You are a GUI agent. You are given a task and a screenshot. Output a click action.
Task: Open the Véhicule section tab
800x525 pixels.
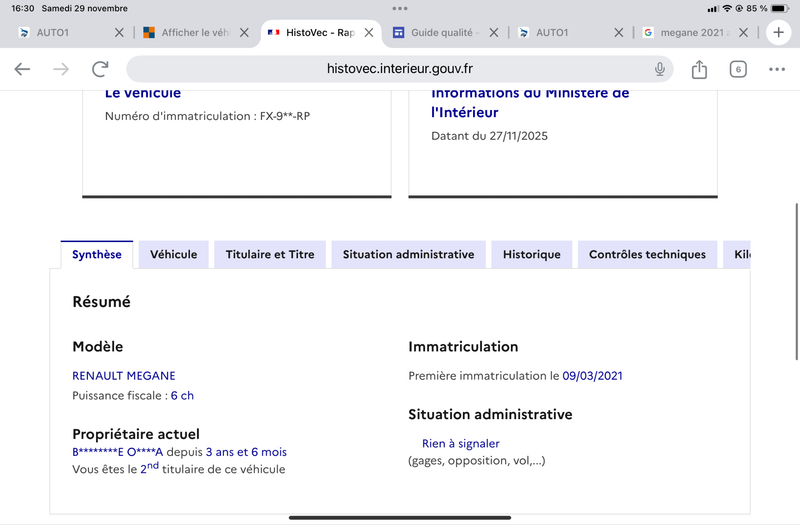[x=173, y=255]
